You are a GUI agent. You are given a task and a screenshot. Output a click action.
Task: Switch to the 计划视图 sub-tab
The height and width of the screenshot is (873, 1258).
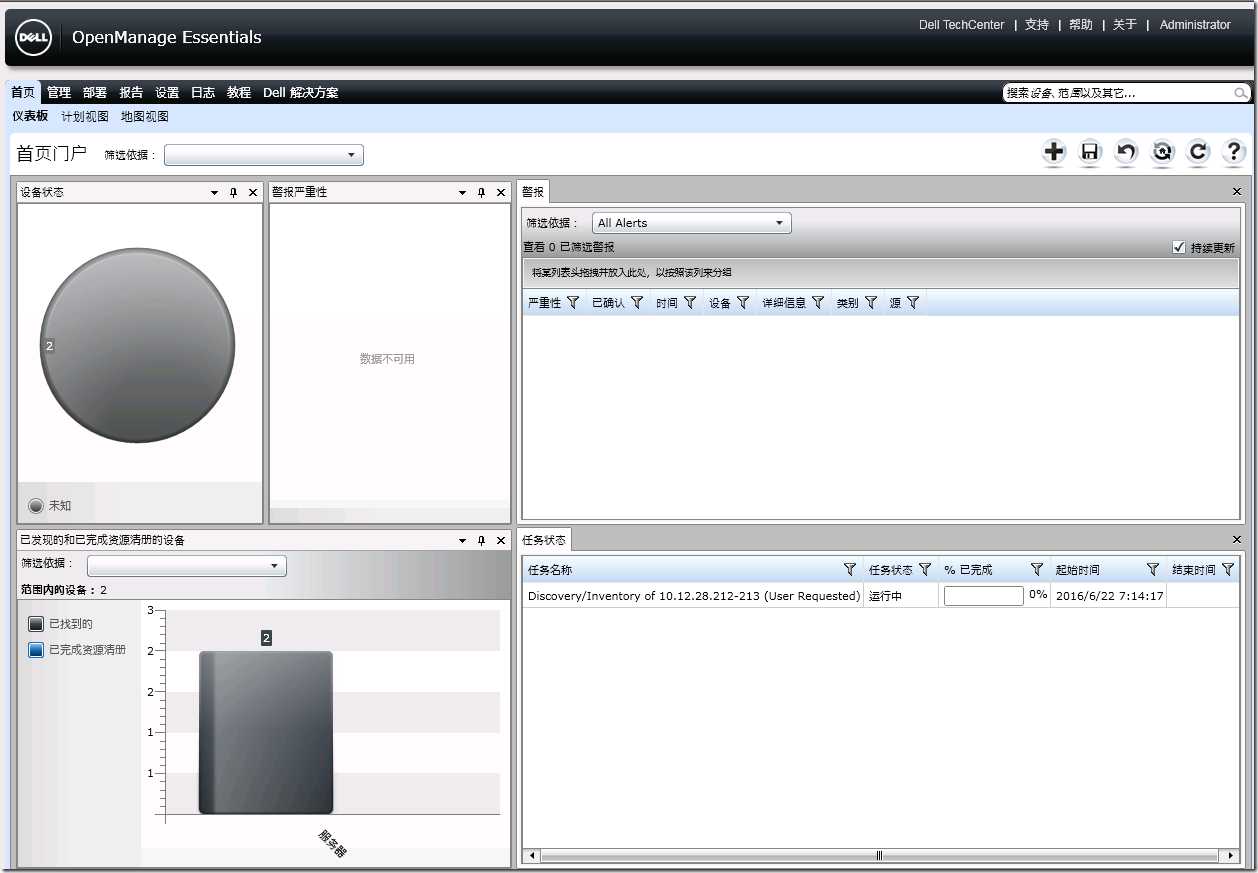coord(85,116)
